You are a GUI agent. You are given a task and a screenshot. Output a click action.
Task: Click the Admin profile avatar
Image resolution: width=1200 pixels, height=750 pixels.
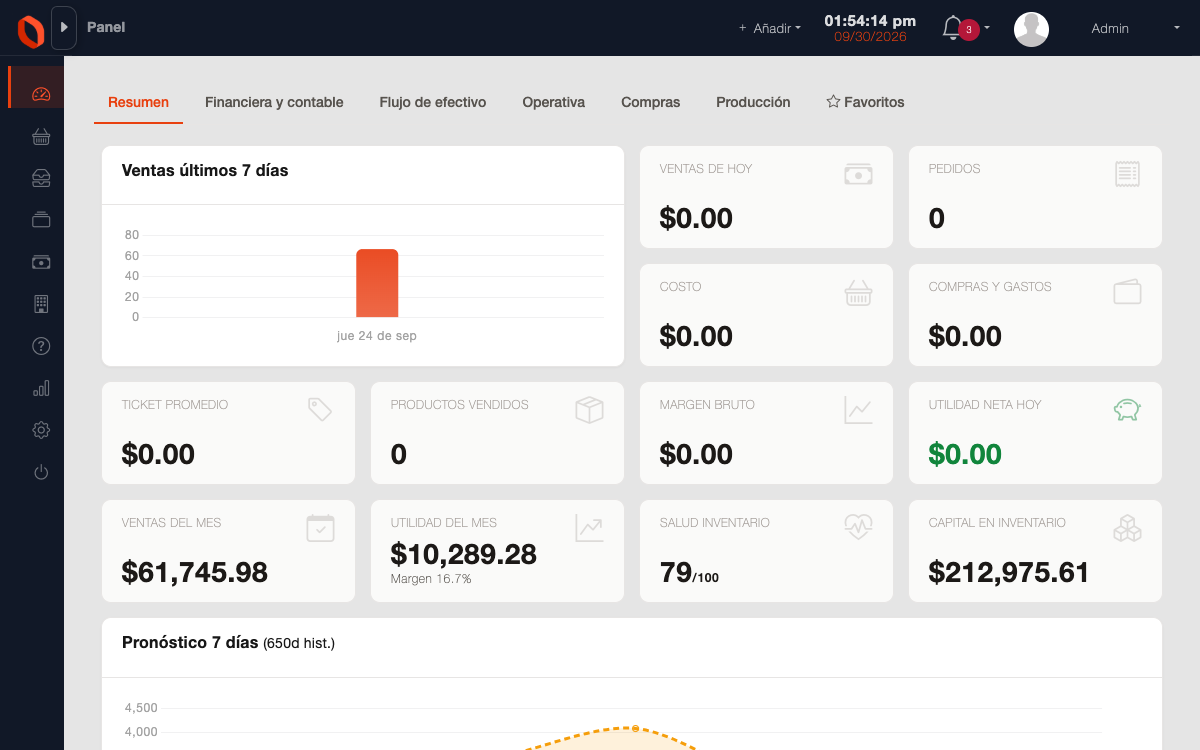[x=1031, y=29]
